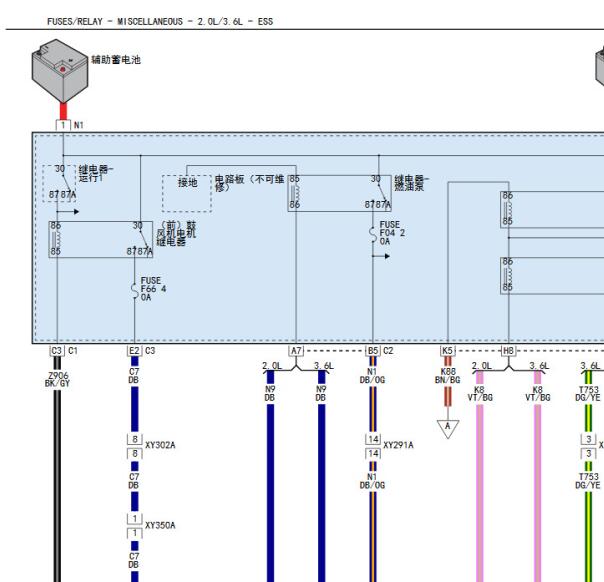Click the N9 DB label under 3.6L branch of A7
Viewport: 604px width, 582px height.
321,393
